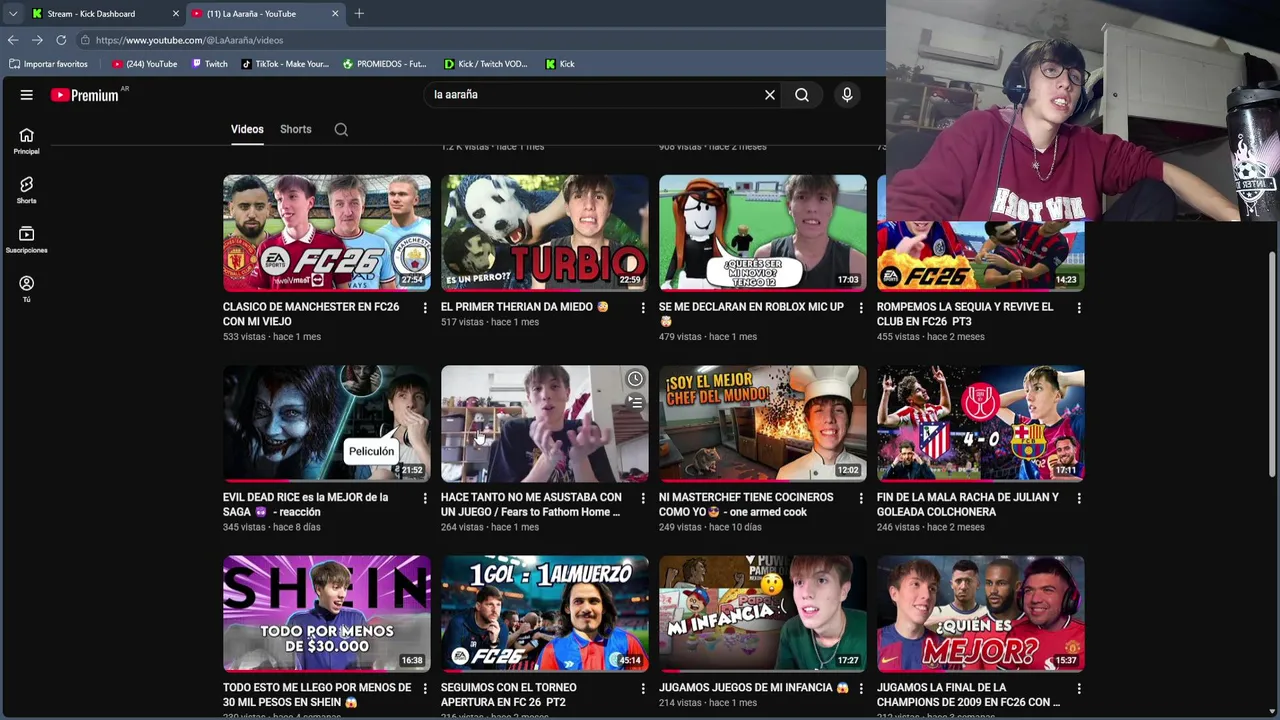The height and width of the screenshot is (720, 1280).
Task: Select the Shorts channel tab
Action: (296, 130)
